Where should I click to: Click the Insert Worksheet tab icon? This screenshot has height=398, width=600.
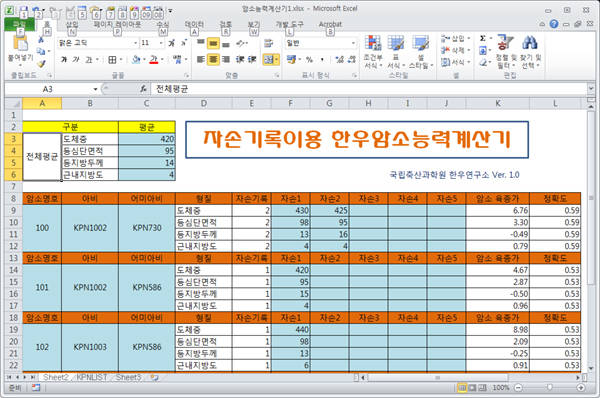click(154, 377)
